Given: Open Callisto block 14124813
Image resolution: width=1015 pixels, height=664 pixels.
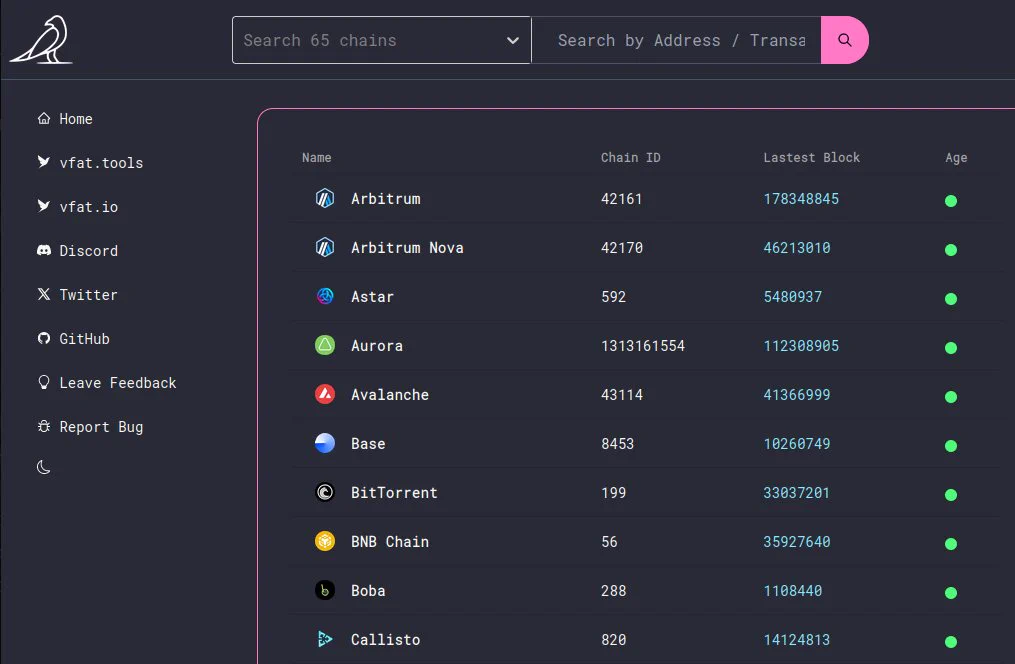Looking at the screenshot, I should click(796, 639).
